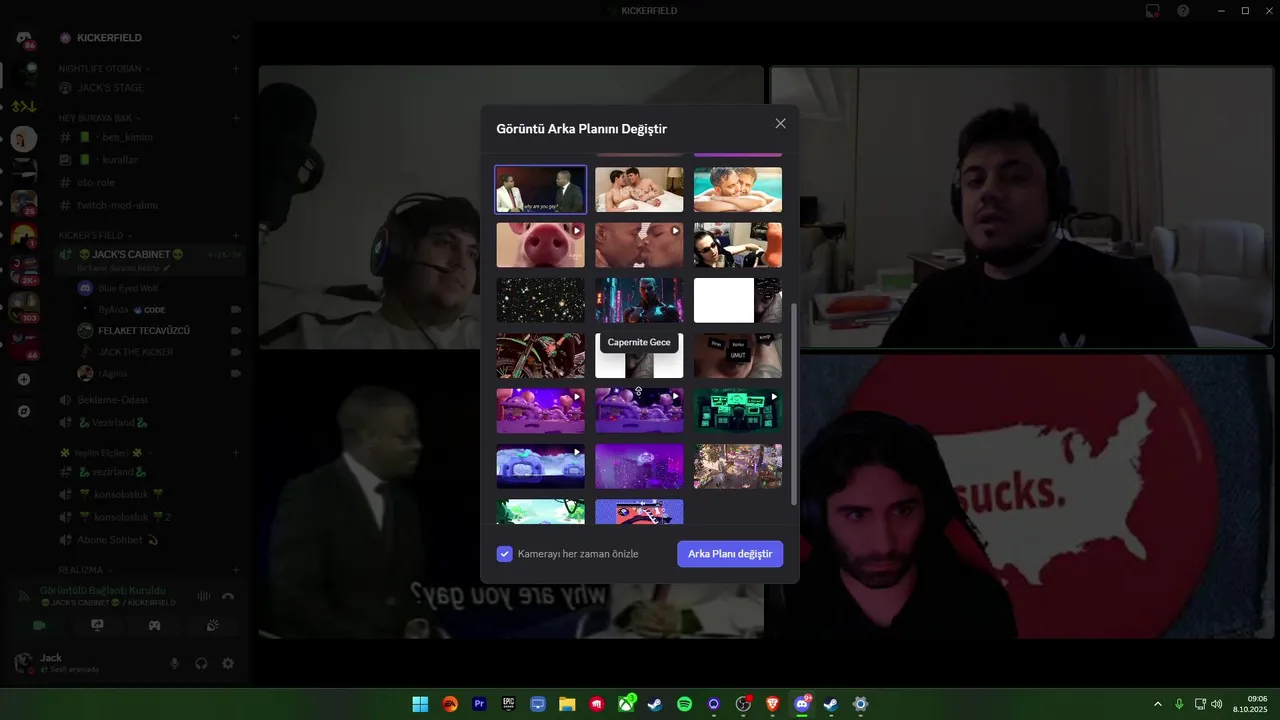Click user JACK THE KICKER in voice list

[x=160, y=352]
